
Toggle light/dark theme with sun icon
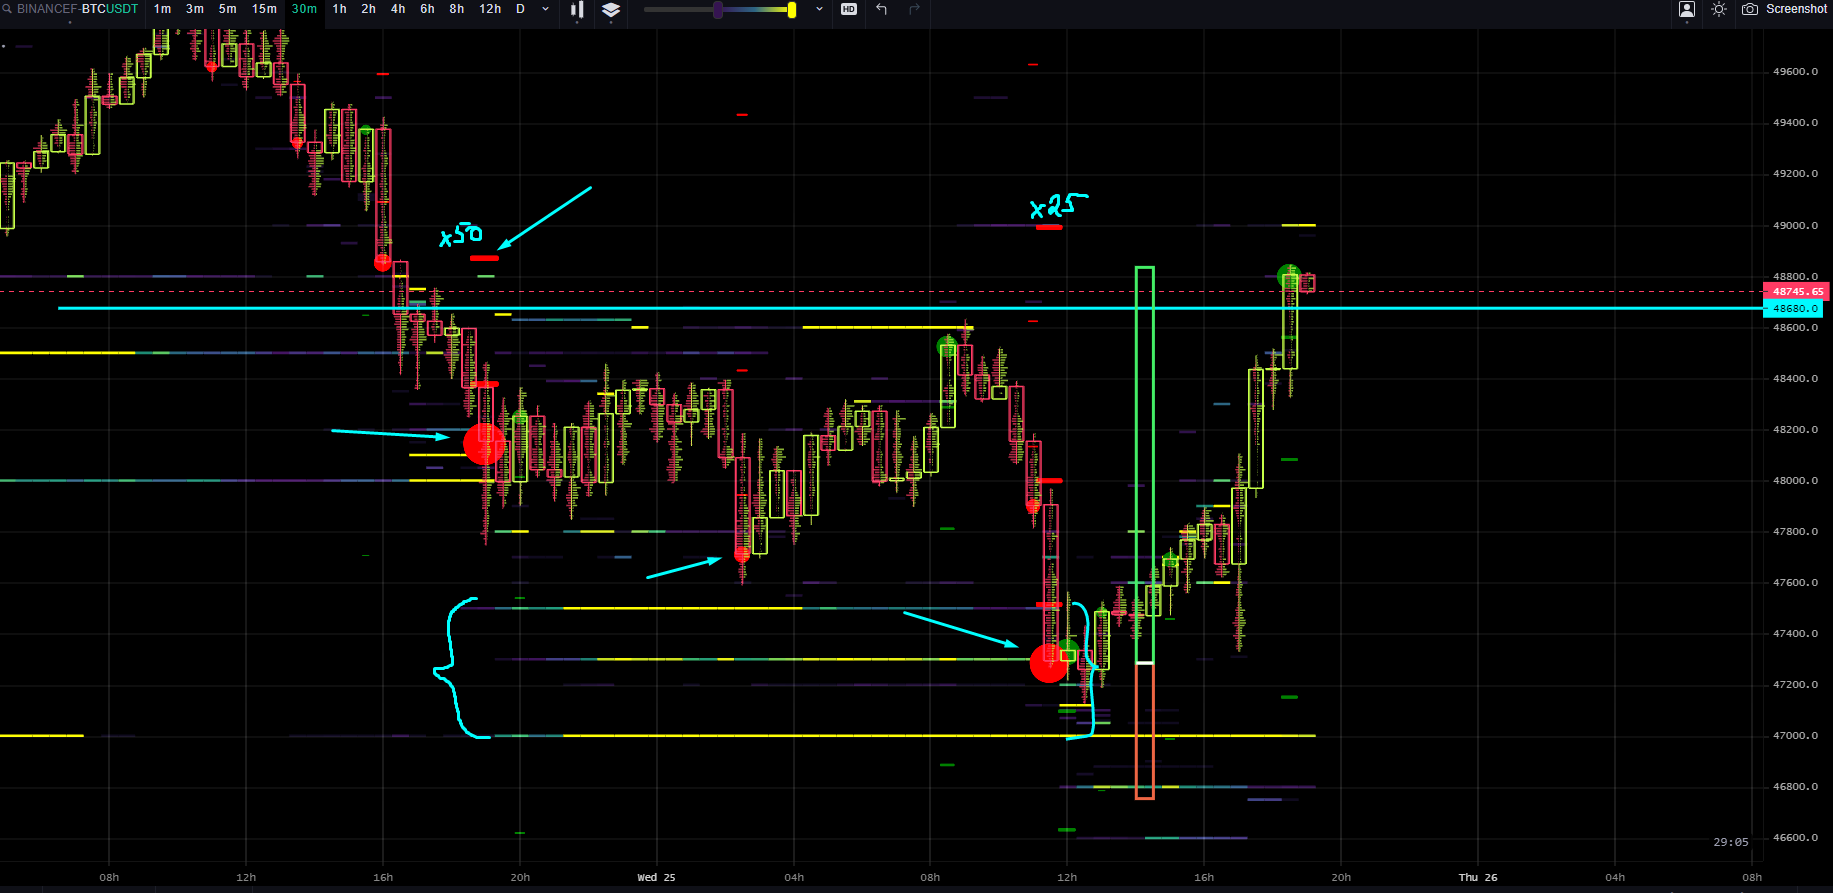tap(1719, 9)
